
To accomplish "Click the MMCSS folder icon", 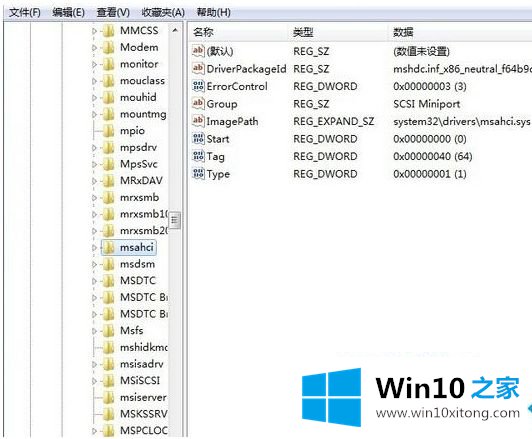I will [109, 31].
